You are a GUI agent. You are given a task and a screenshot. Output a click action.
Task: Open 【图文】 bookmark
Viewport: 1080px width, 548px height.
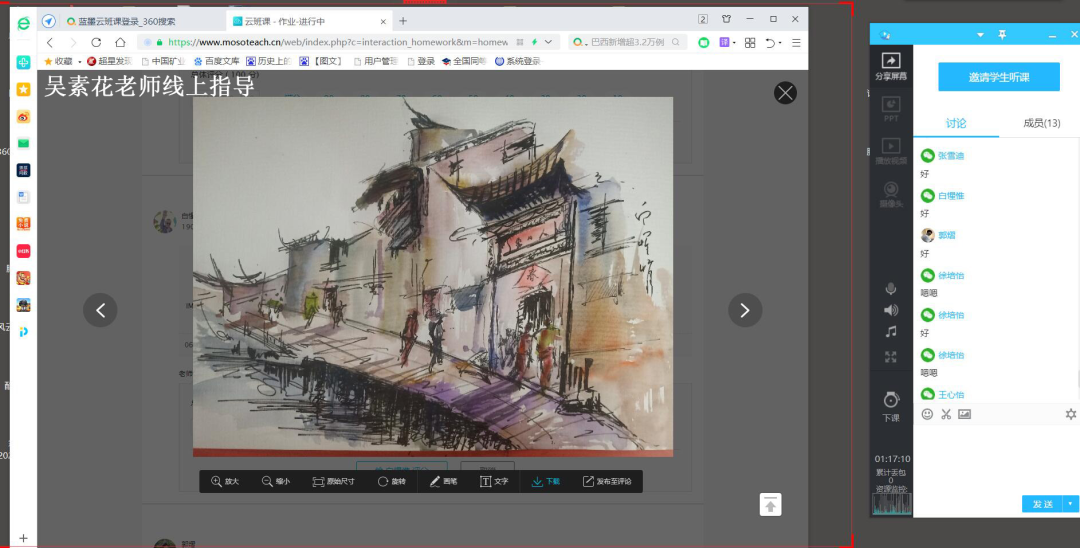(322, 61)
